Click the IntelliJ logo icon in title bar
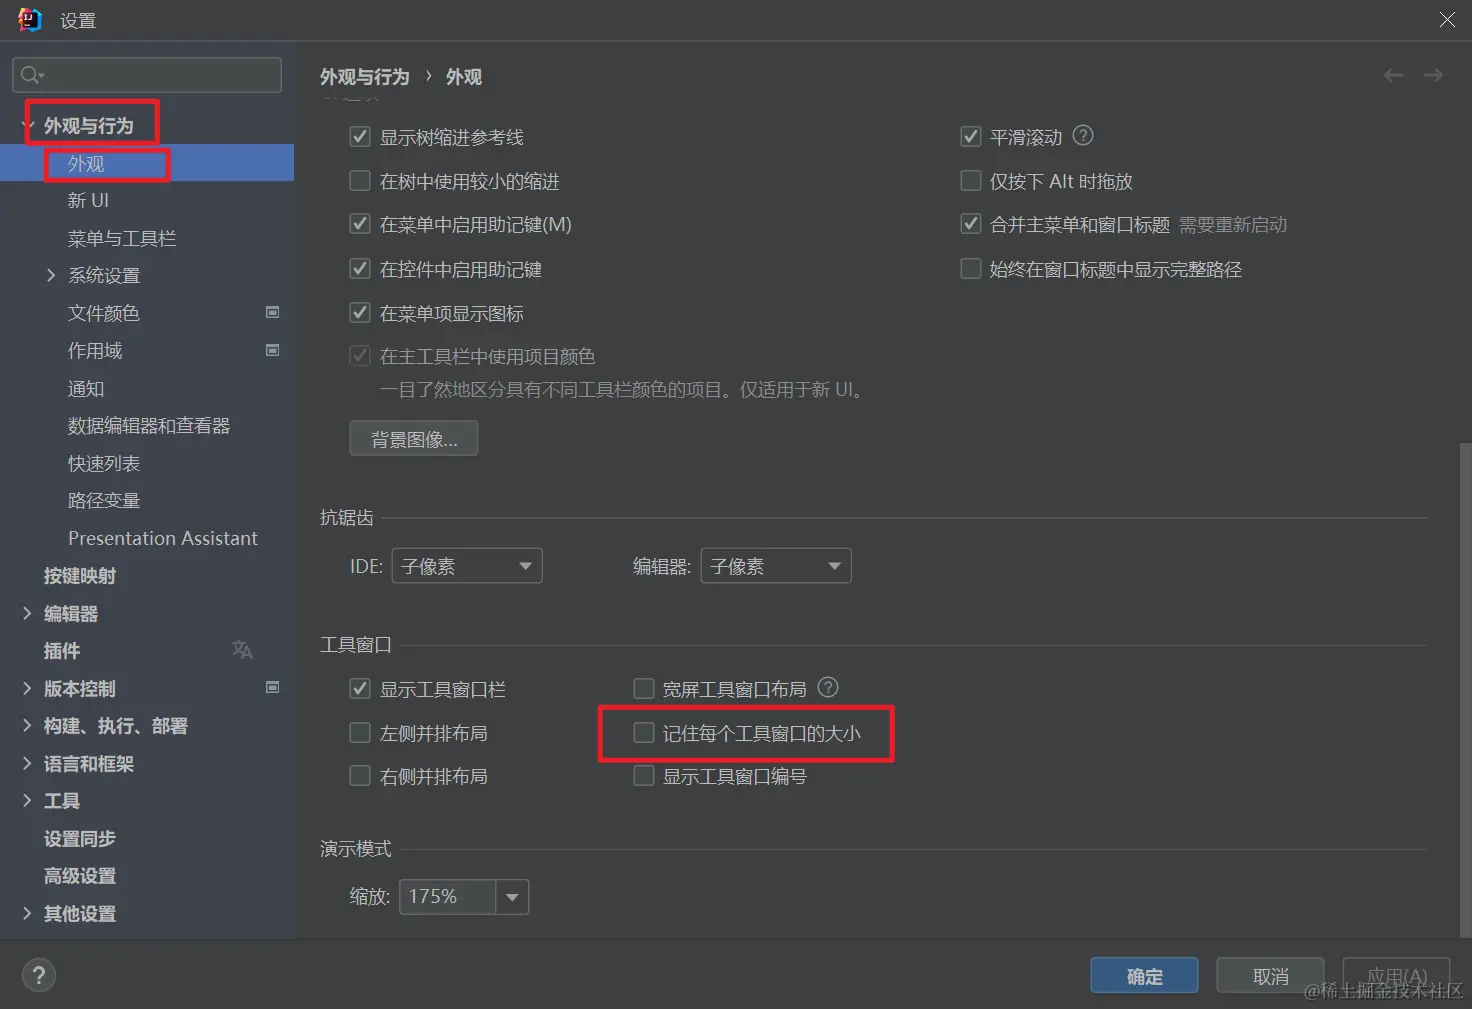Image resolution: width=1472 pixels, height=1009 pixels. 30,20
